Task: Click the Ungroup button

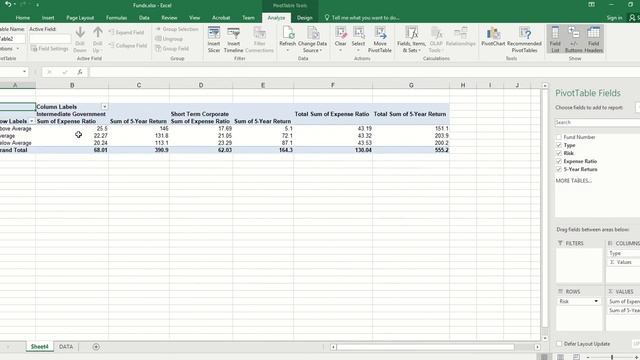Action: click(169, 39)
